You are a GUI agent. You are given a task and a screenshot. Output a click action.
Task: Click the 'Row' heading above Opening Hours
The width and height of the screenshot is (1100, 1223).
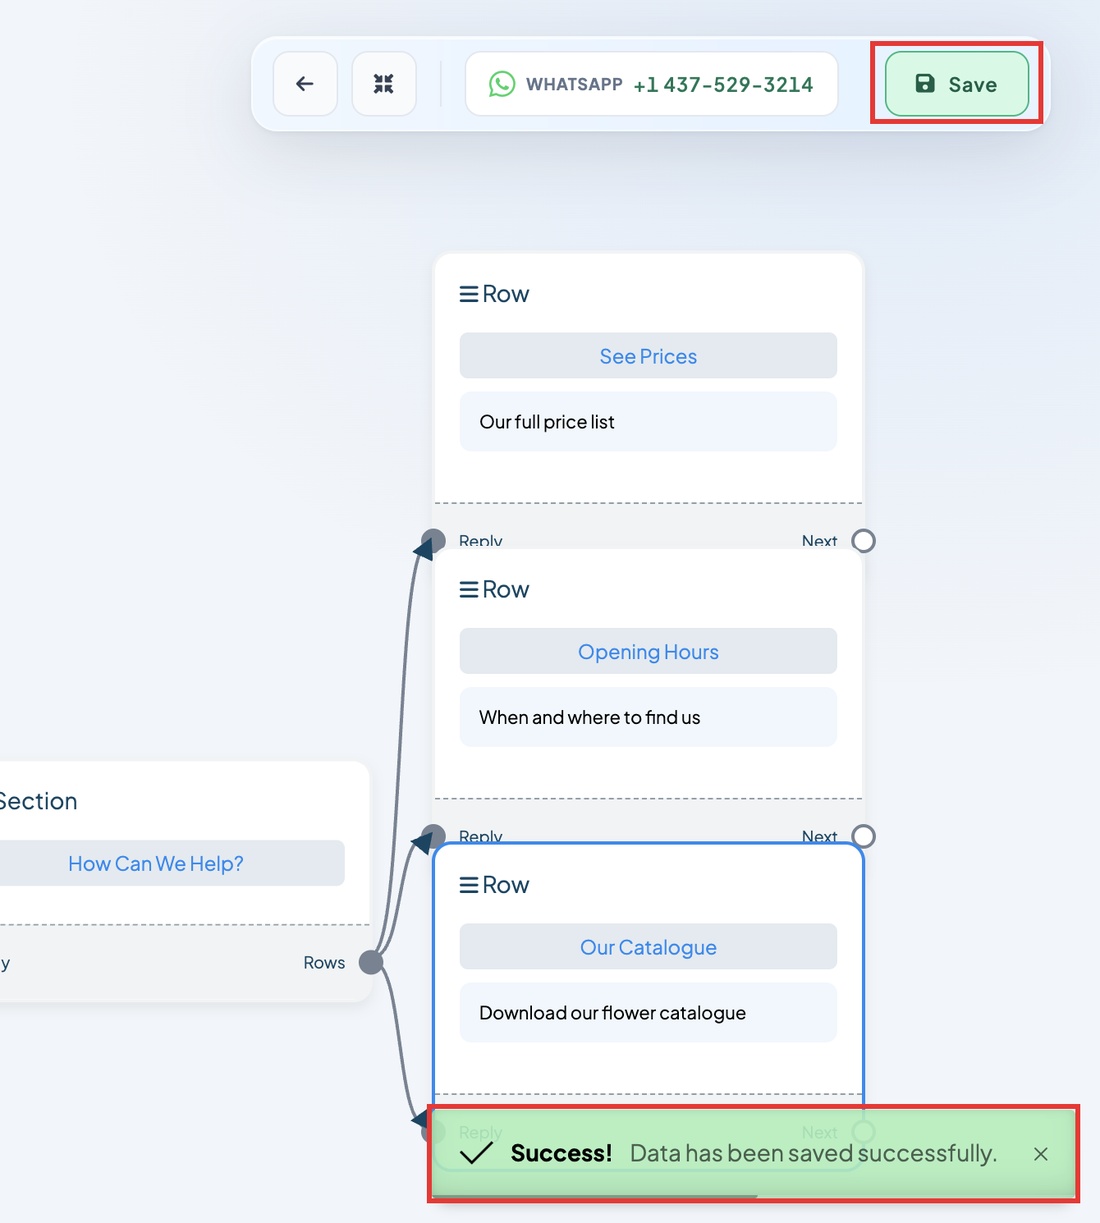[506, 590]
